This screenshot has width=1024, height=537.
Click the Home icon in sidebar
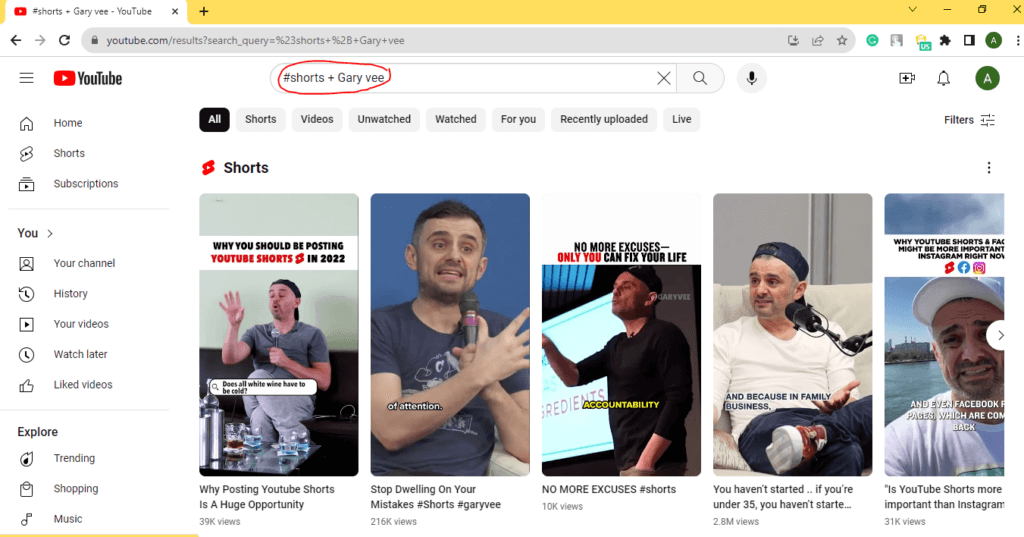(26, 123)
